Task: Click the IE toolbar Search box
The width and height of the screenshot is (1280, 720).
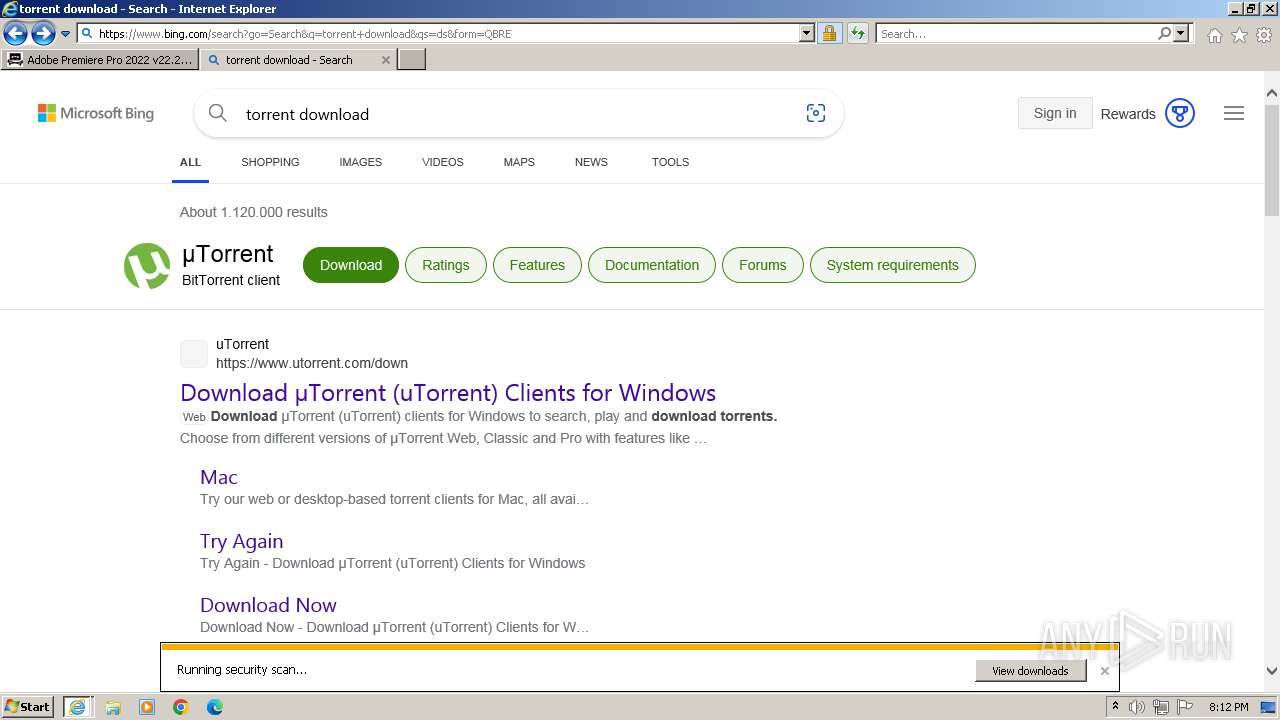Action: pos(1015,34)
